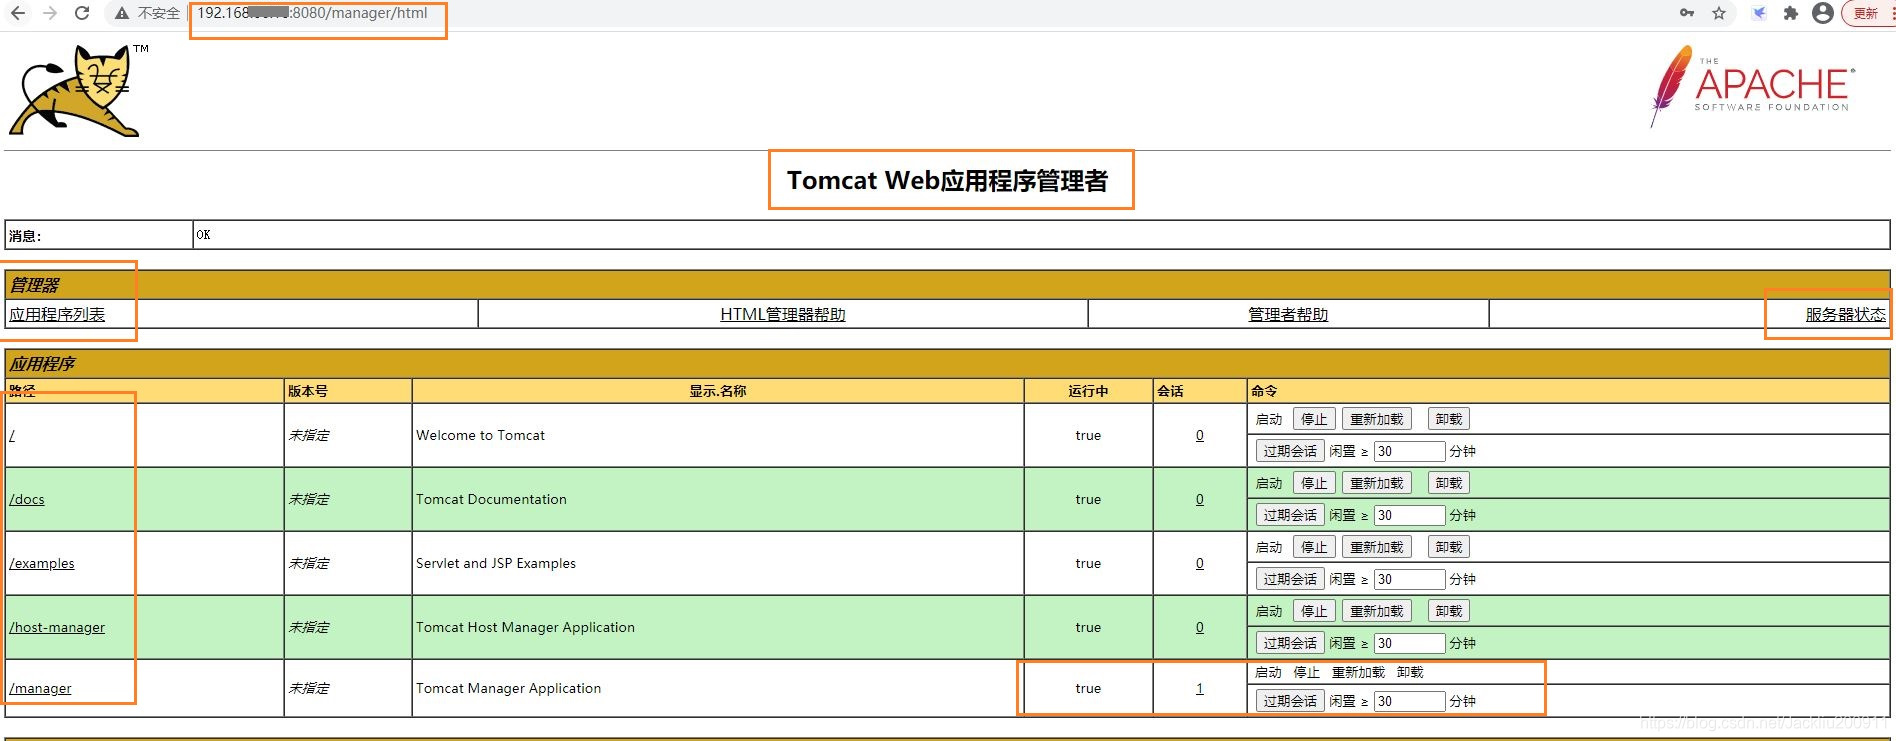Open the user profile avatar icon
The height and width of the screenshot is (741, 1896).
click(x=1823, y=13)
